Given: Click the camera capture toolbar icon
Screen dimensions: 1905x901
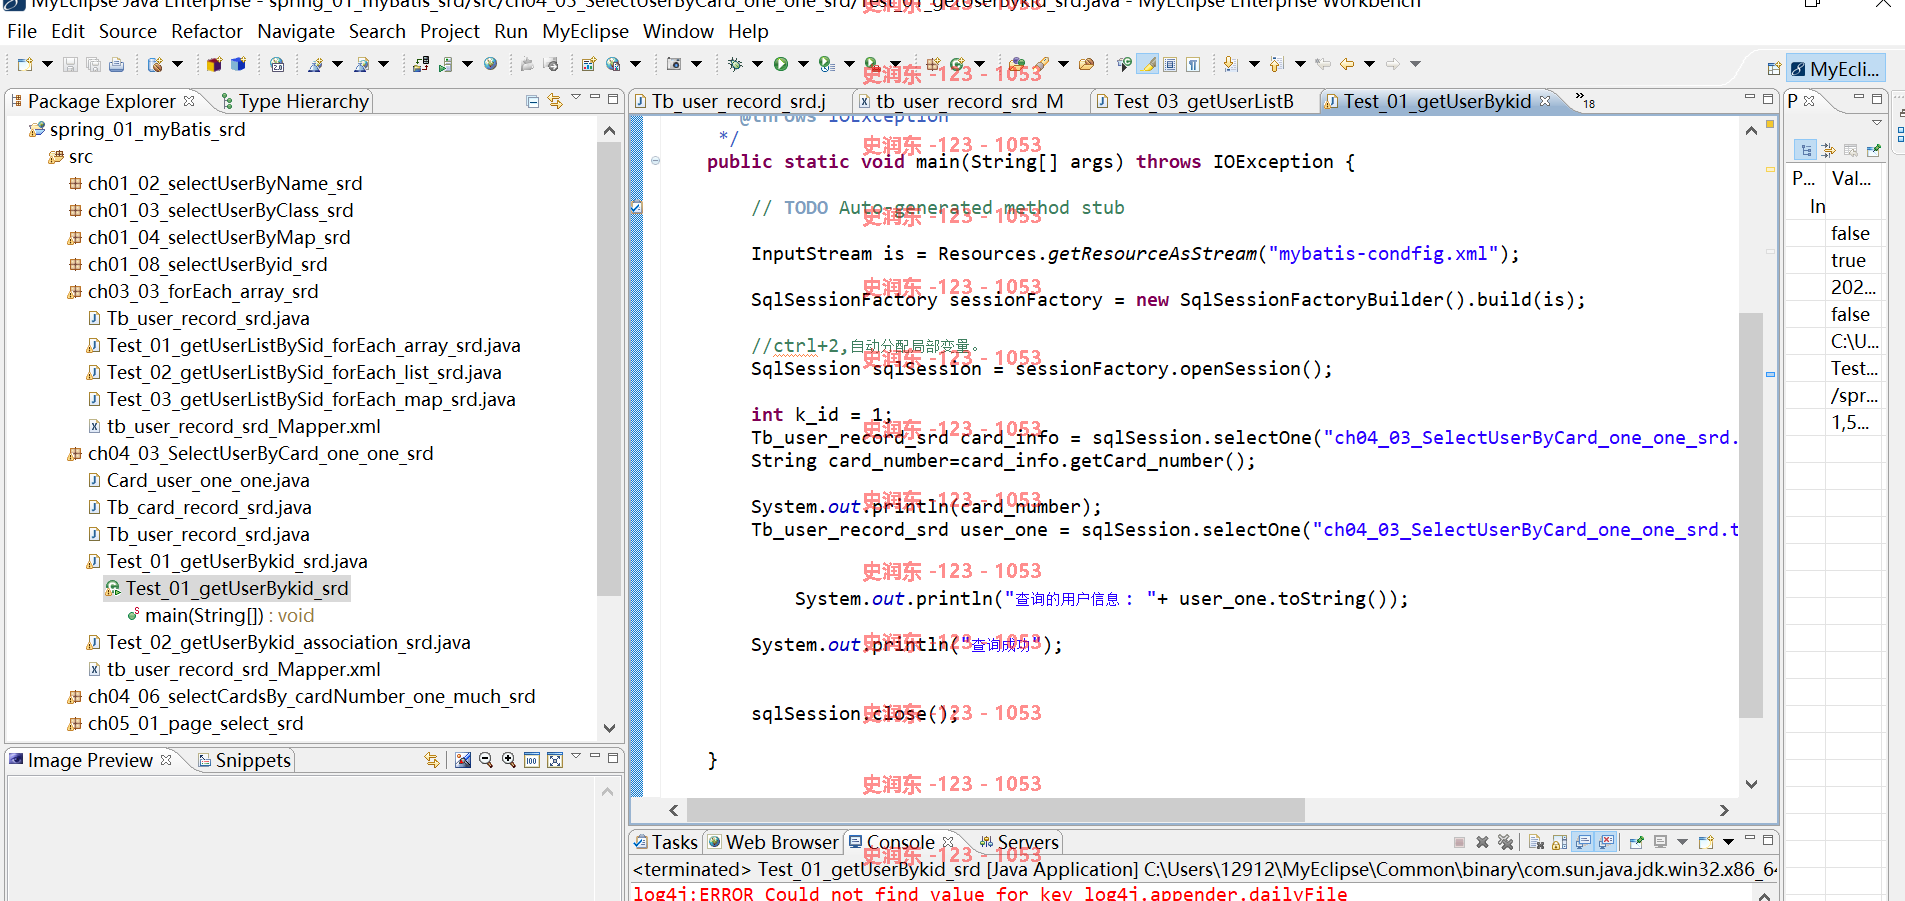Looking at the screenshot, I should click(x=674, y=64).
